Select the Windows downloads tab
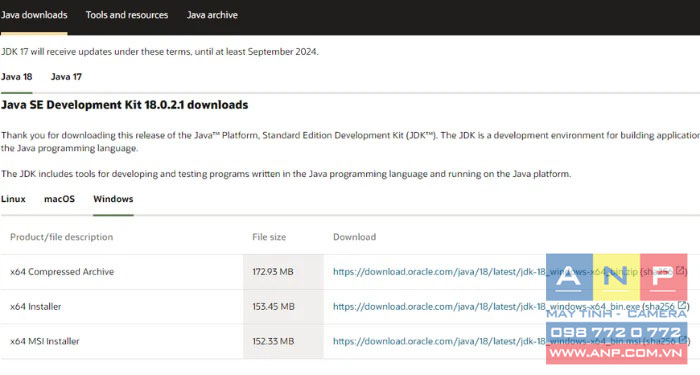Screen dimensions: 700x375 pyautogui.click(x=113, y=199)
